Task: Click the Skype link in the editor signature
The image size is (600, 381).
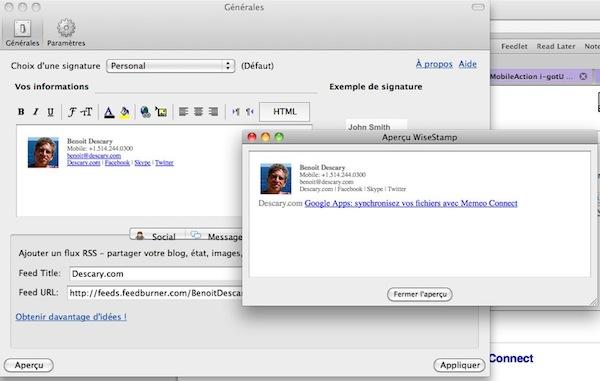Action: (142, 163)
